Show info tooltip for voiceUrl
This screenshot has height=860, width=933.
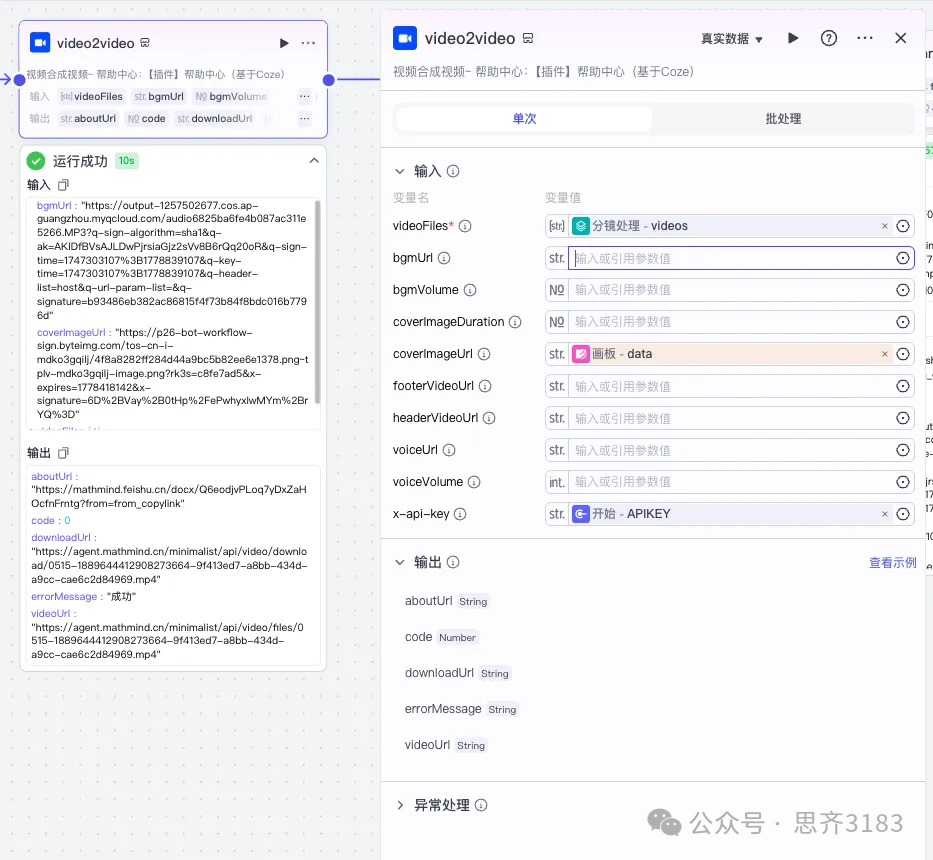pos(449,450)
